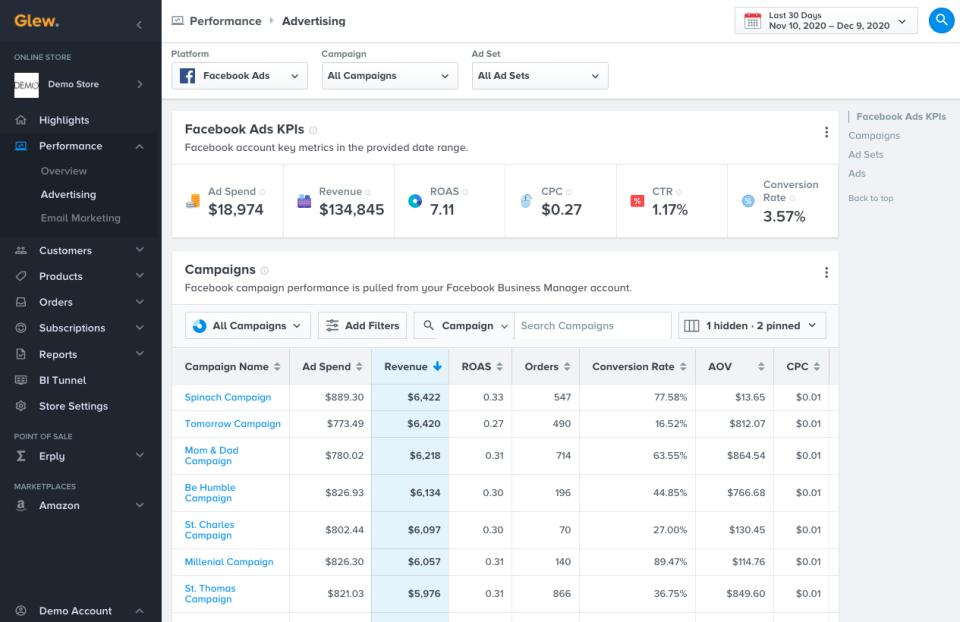Click the Add Filters button
Screen dimensions: 960x622
(x=362, y=325)
